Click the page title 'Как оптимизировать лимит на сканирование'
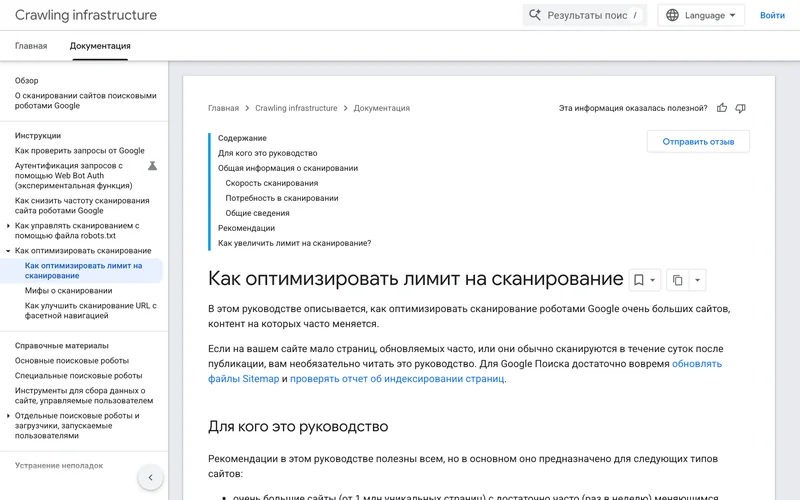Viewport: 800px width, 500px height. coord(415,279)
